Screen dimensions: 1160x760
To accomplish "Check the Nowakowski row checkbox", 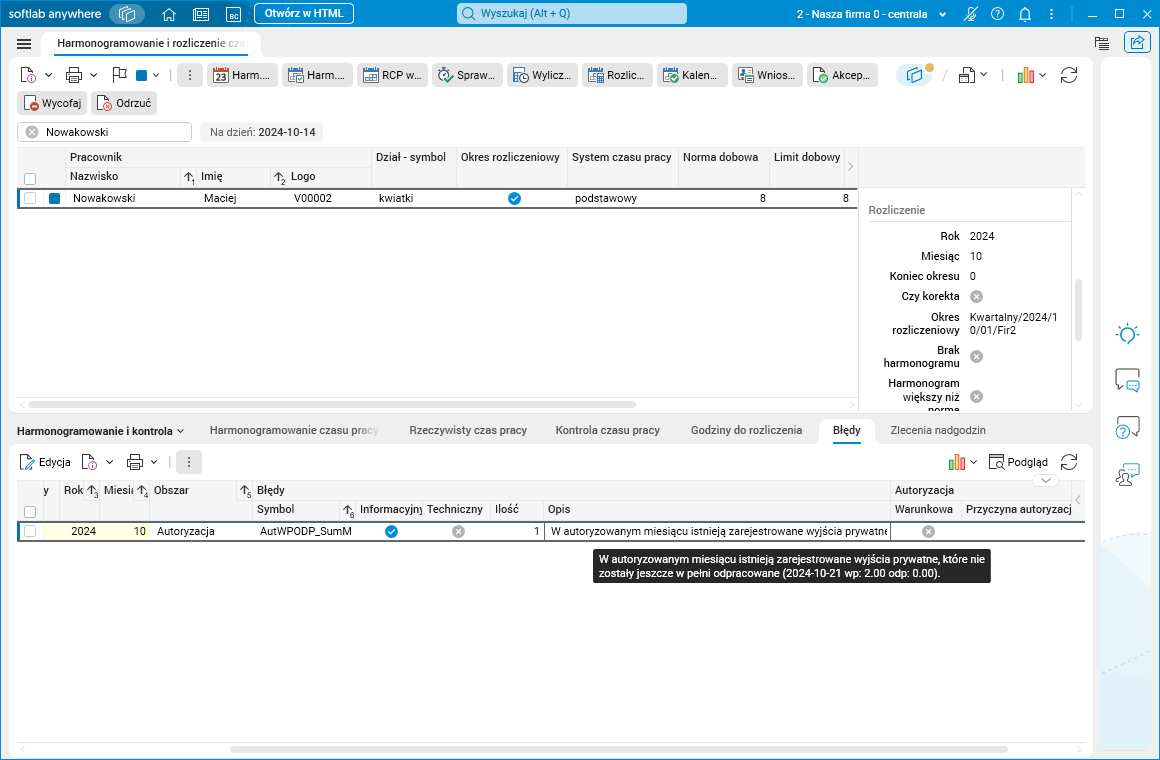I will click(30, 198).
